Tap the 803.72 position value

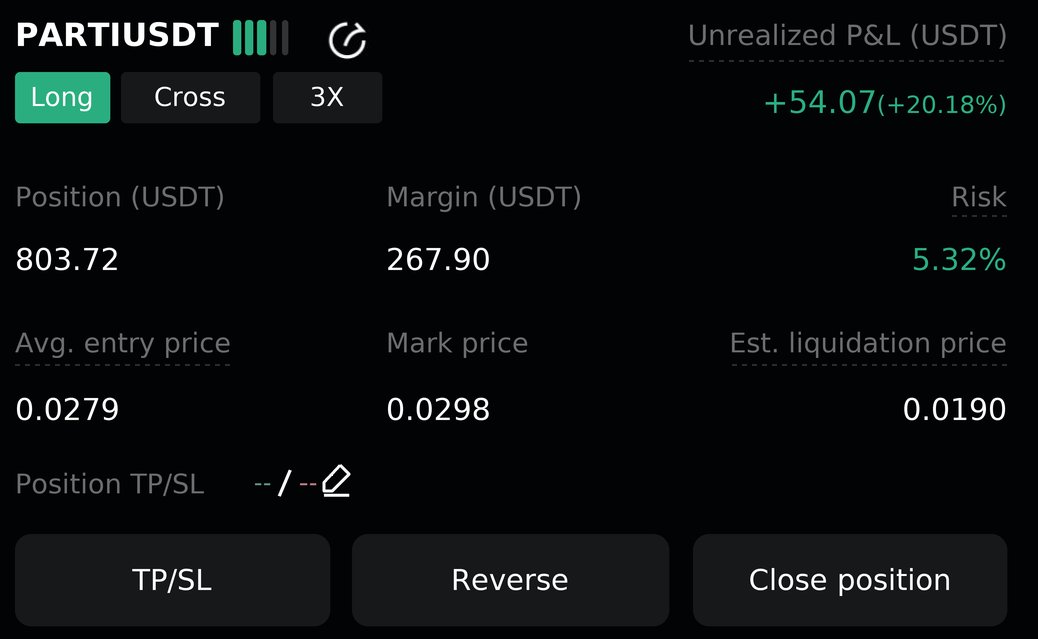[67, 259]
